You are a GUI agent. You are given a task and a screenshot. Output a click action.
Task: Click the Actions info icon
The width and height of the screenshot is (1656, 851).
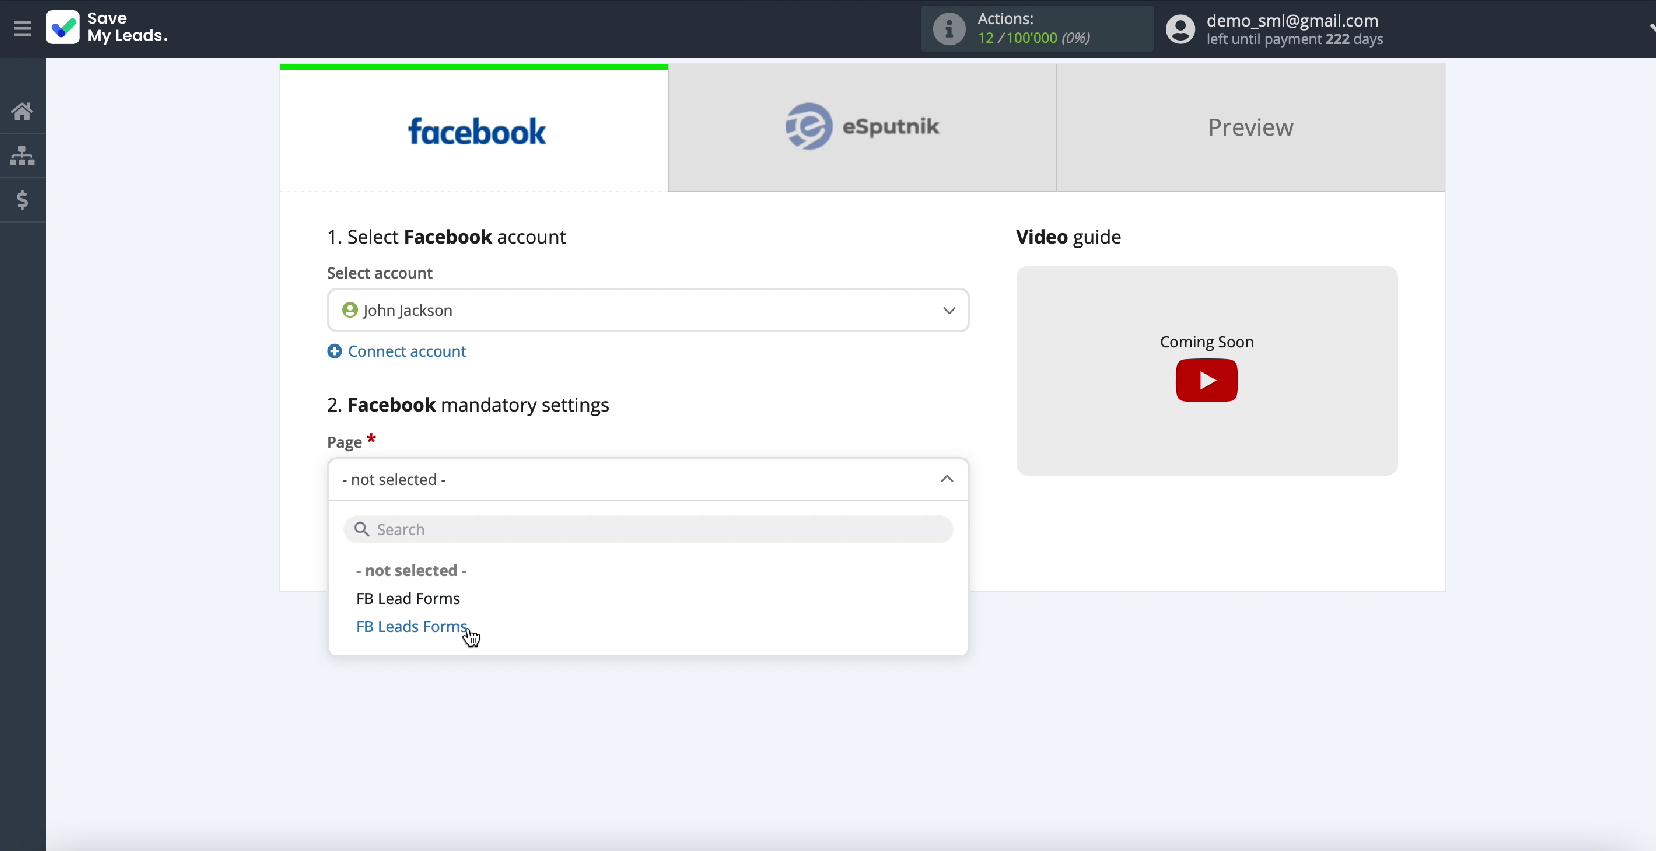(949, 29)
